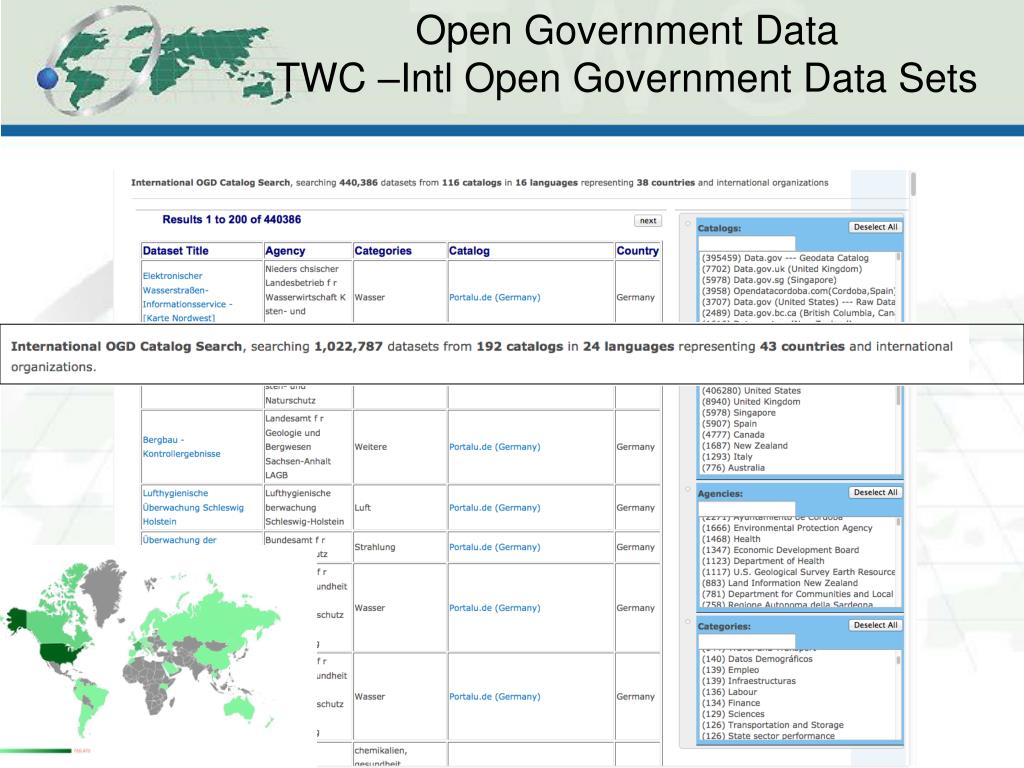Click the next results button

pos(648,221)
